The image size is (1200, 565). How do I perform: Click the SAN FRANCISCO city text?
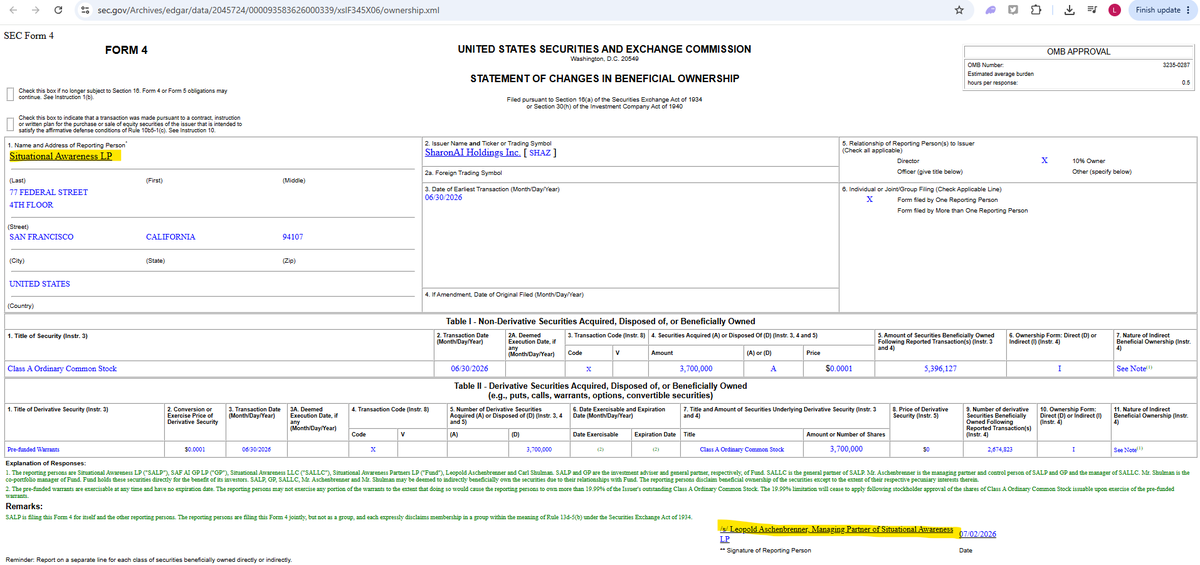(41, 237)
